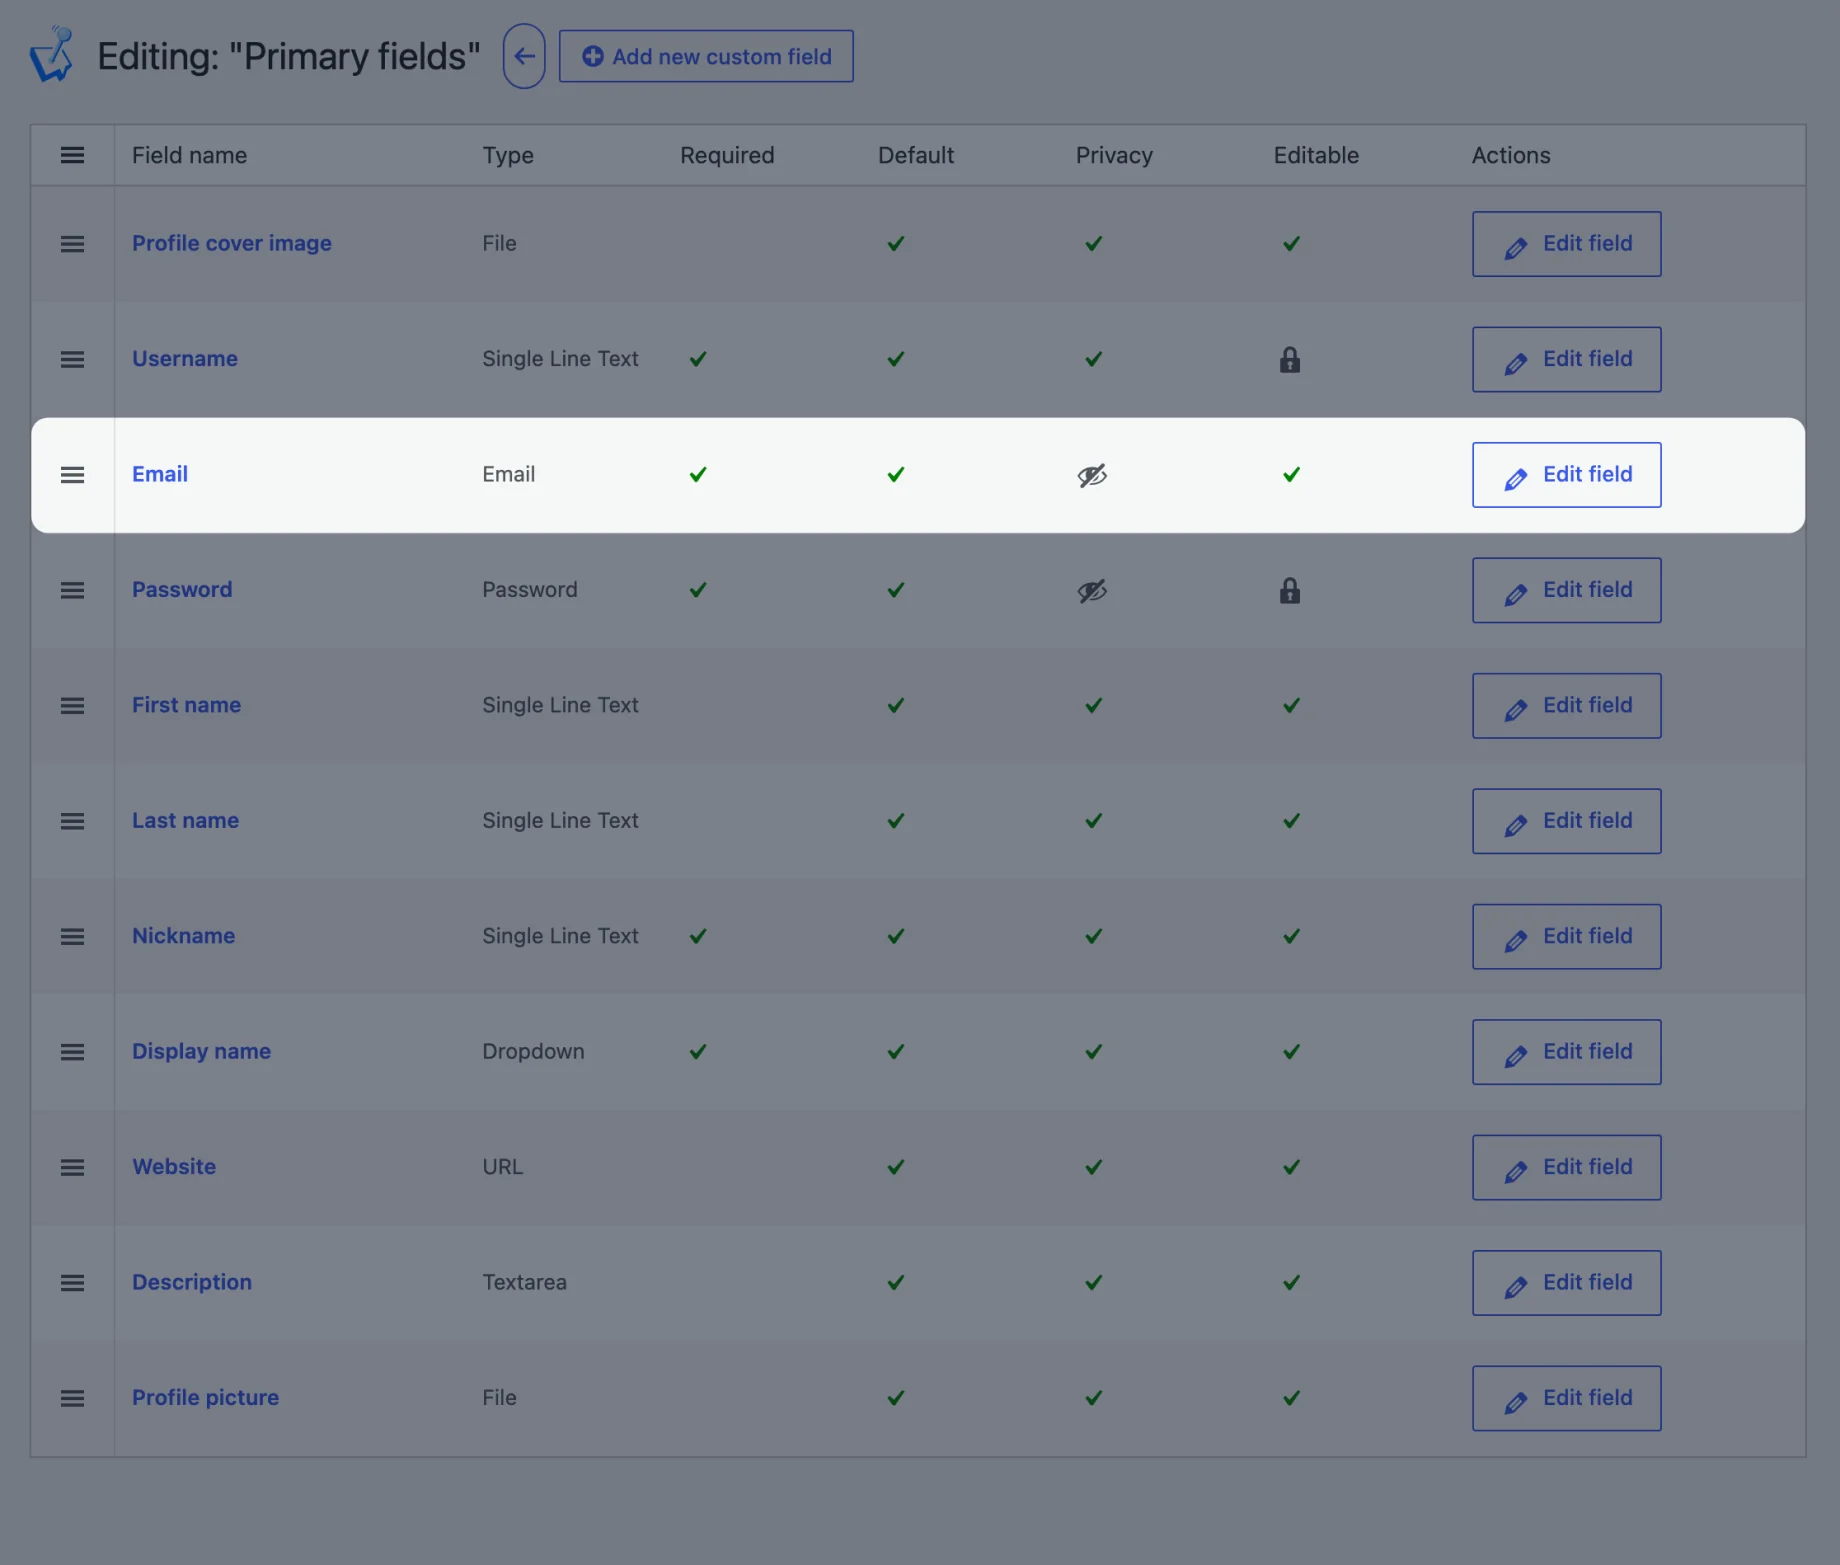Grab the Profile cover image drag handle
1840x1565 pixels.
72,244
